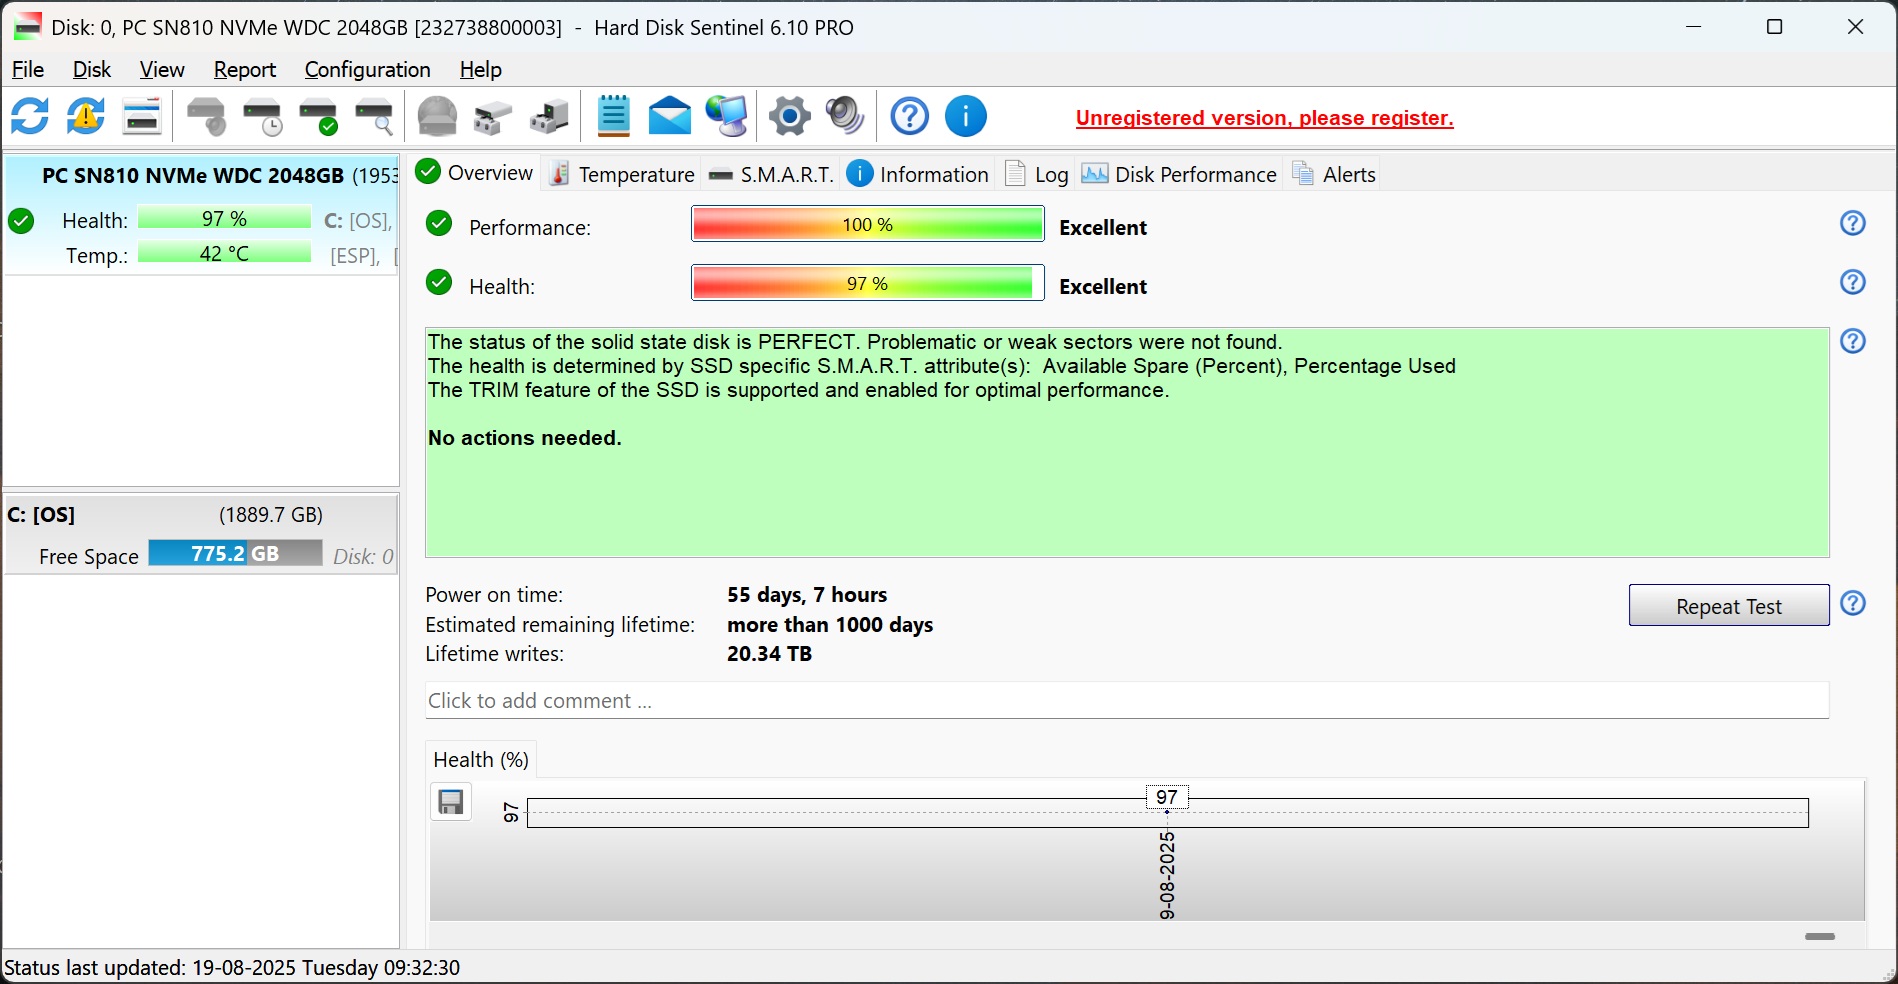Click the floppy save icon beside health graph
Screen dimensions: 1898x984
(x=451, y=802)
